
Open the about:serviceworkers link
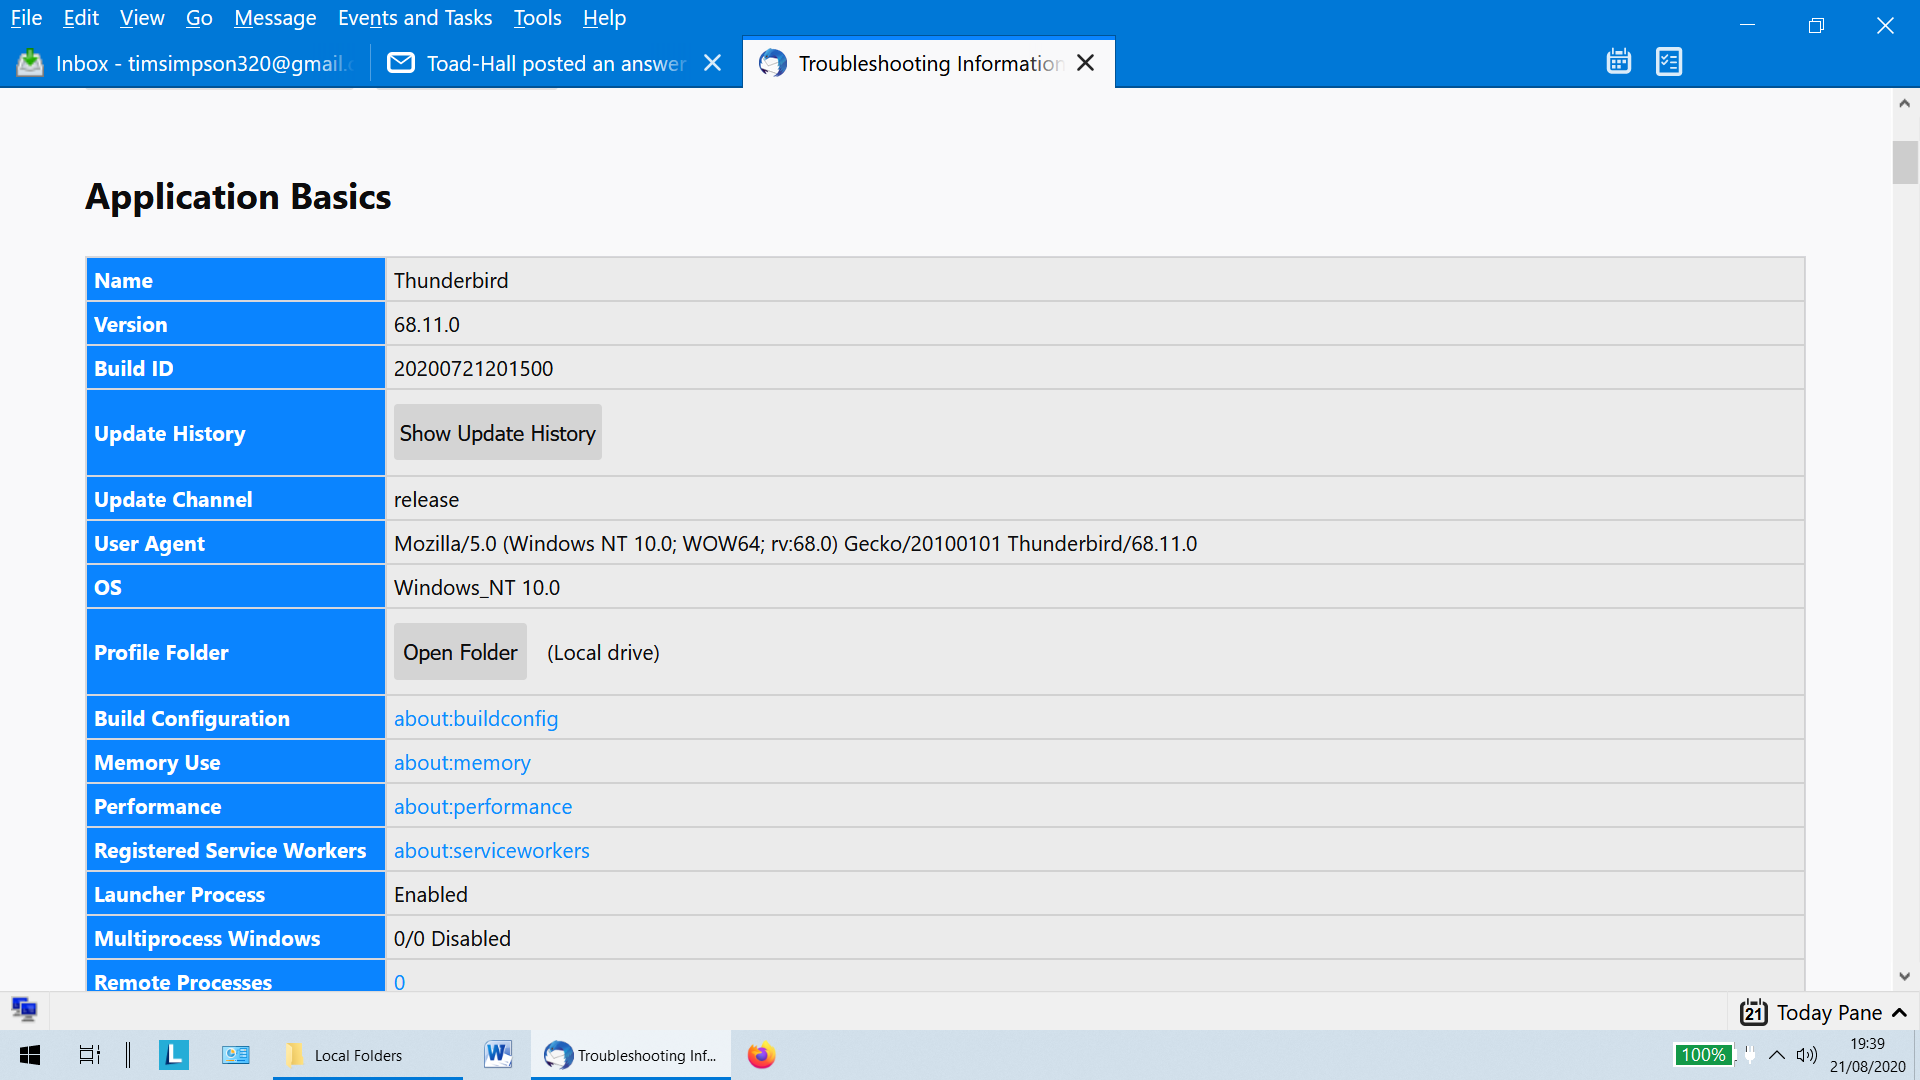coord(492,851)
